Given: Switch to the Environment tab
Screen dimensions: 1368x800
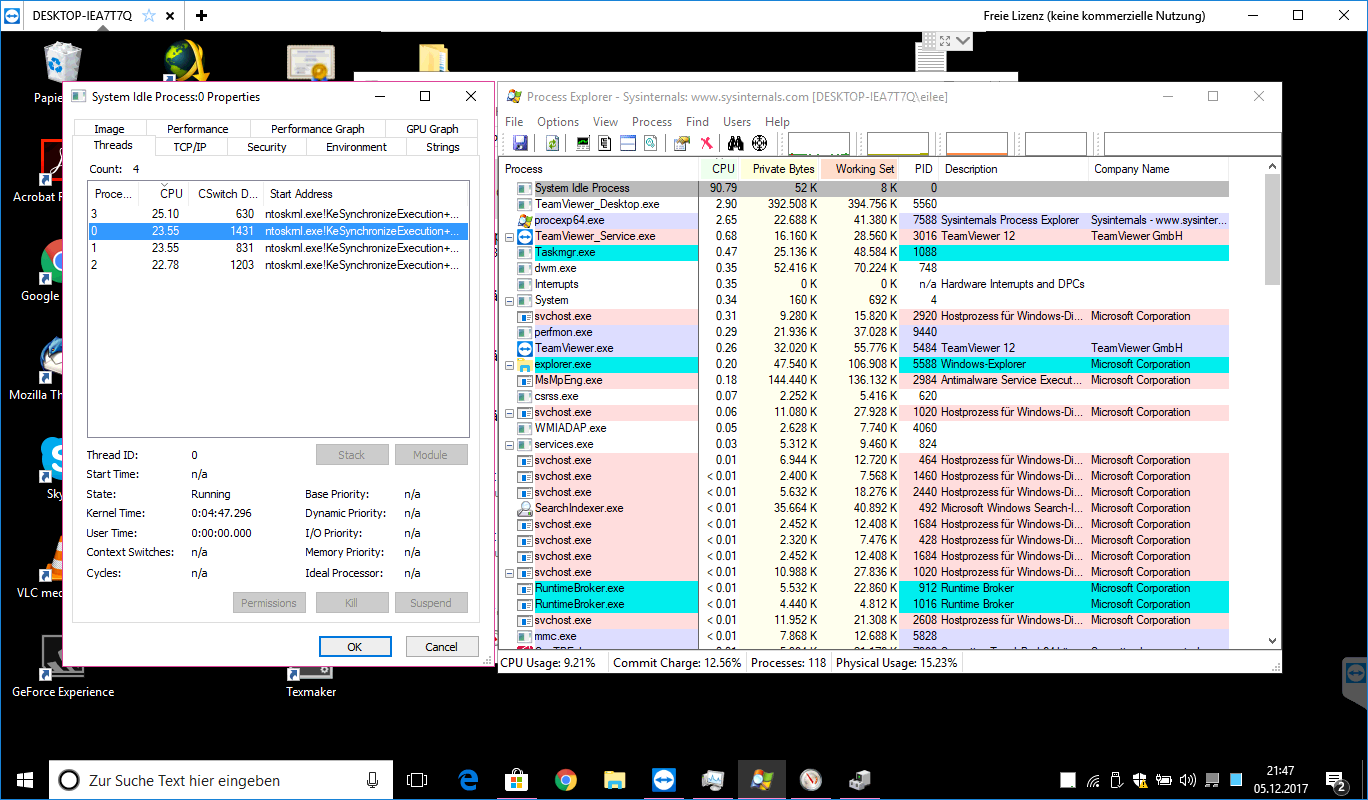Looking at the screenshot, I should (356, 147).
